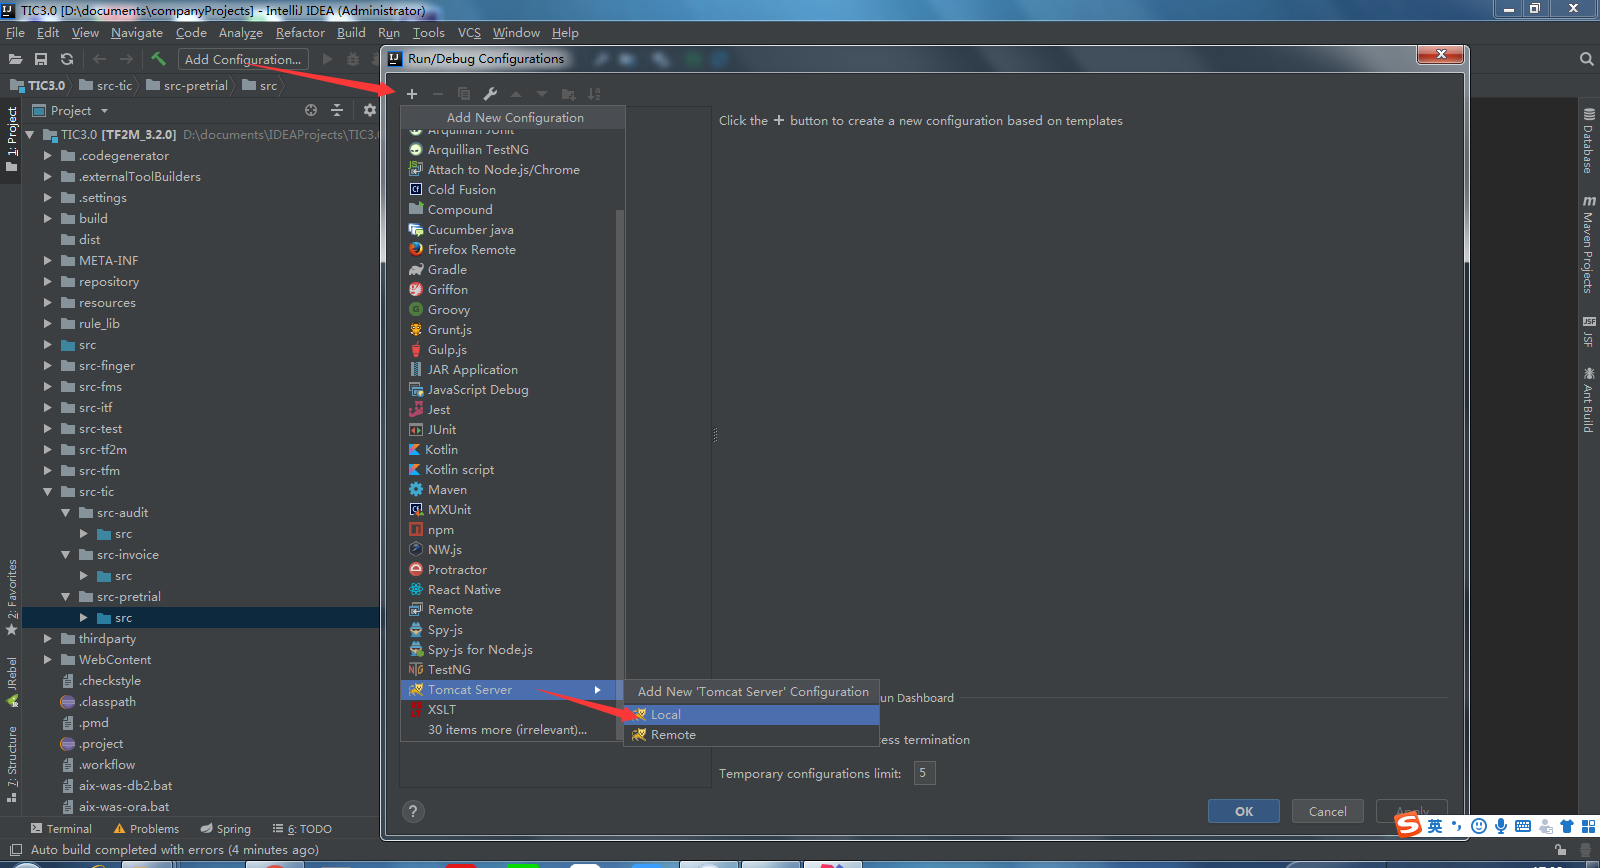Click the Collapse All icon in Project panel
Screen dimensions: 1600x868
(x=337, y=110)
